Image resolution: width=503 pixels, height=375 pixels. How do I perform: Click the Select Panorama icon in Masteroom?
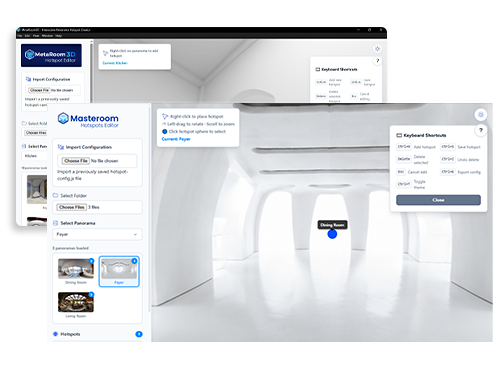55,223
